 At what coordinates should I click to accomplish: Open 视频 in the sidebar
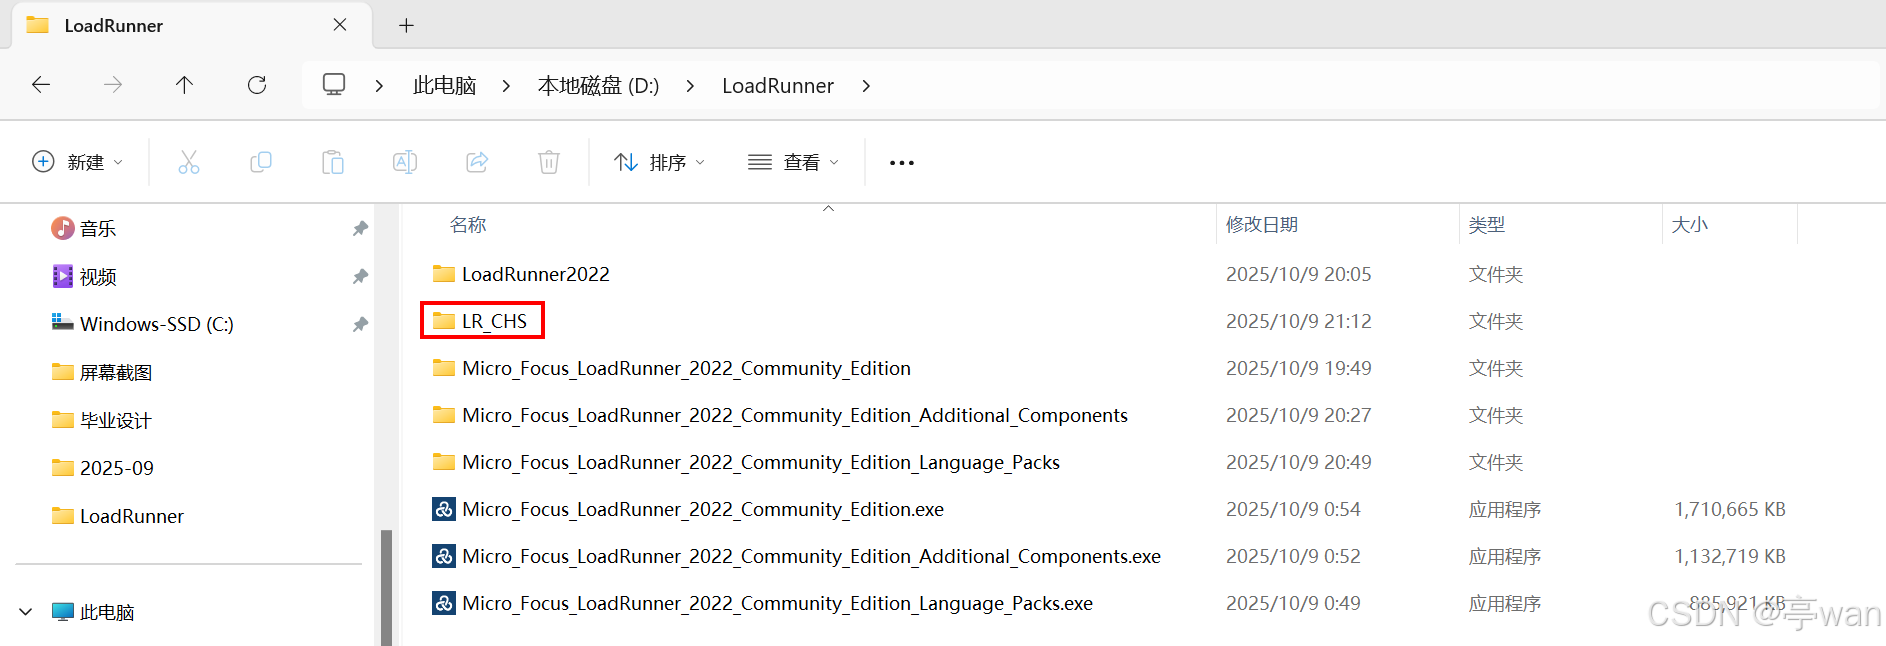click(98, 276)
